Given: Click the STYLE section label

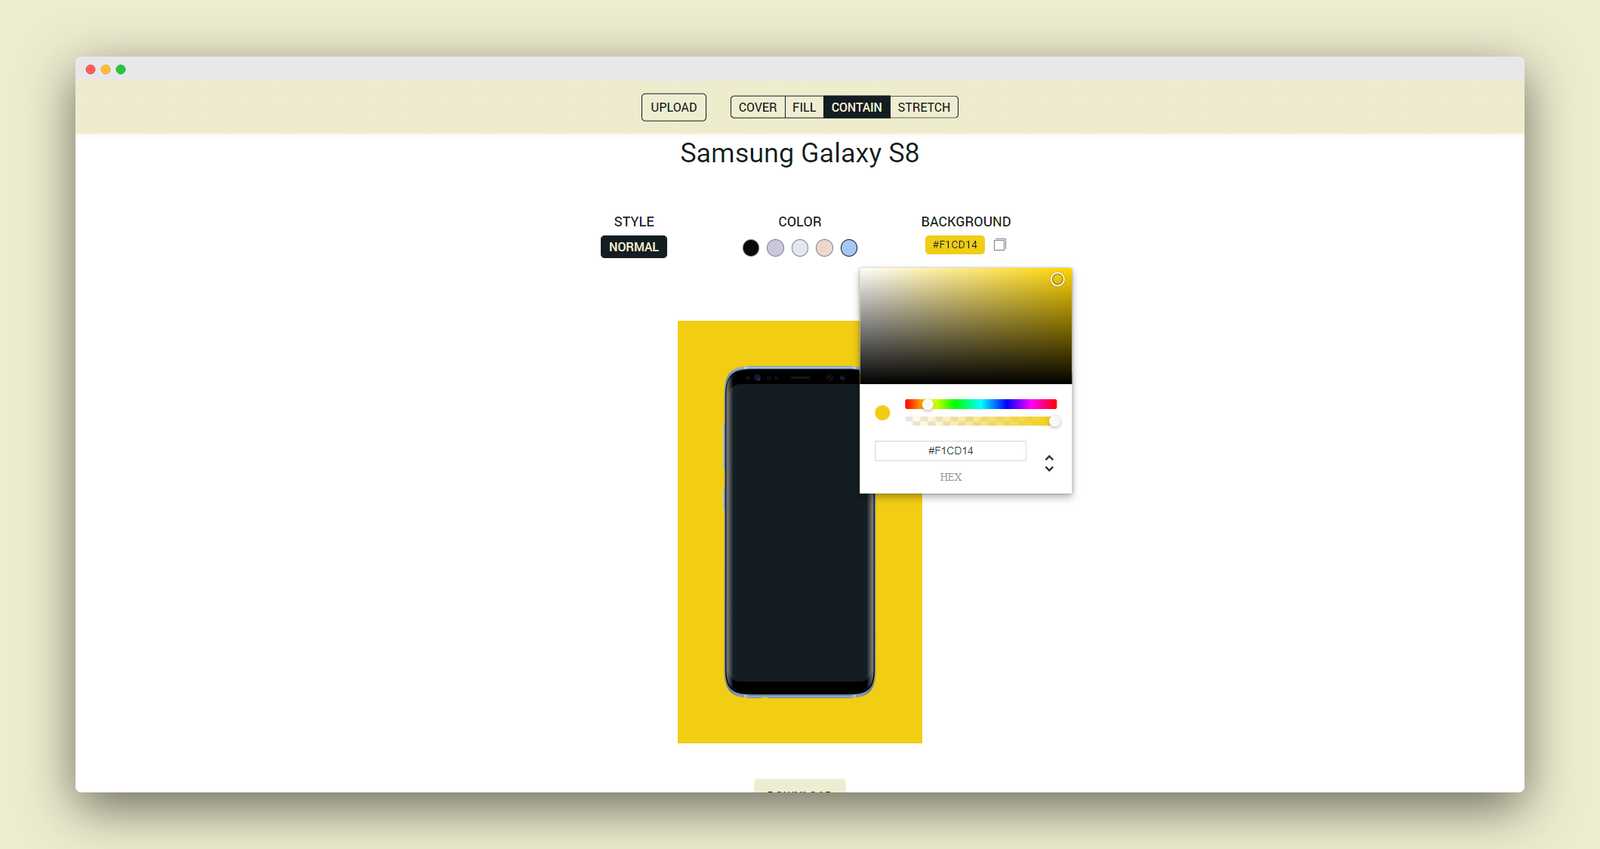Looking at the screenshot, I should pos(634,222).
